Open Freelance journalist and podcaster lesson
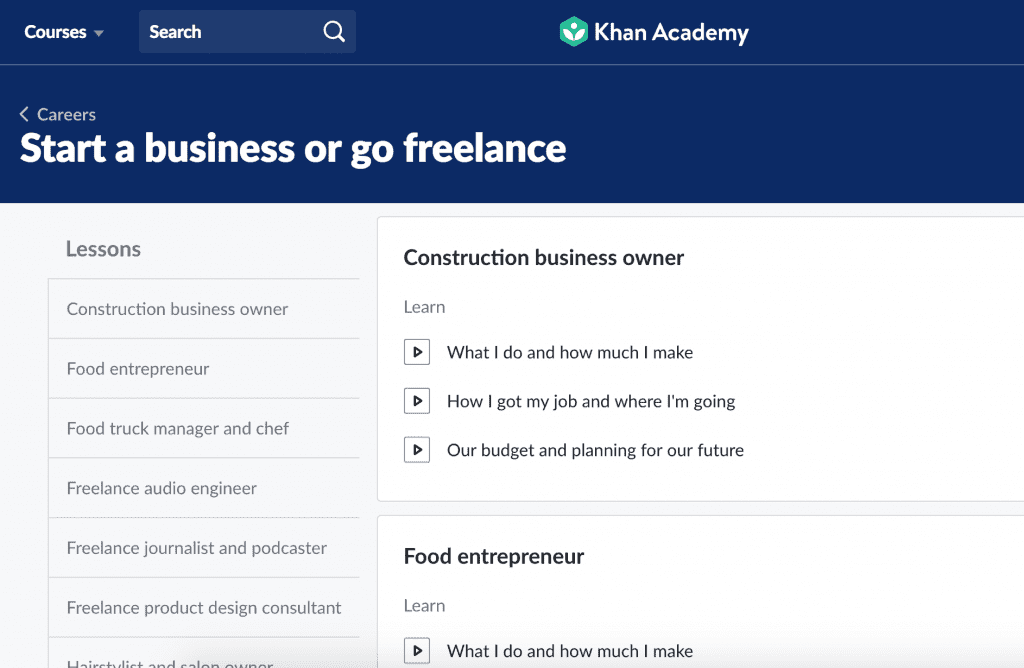 pyautogui.click(x=197, y=548)
